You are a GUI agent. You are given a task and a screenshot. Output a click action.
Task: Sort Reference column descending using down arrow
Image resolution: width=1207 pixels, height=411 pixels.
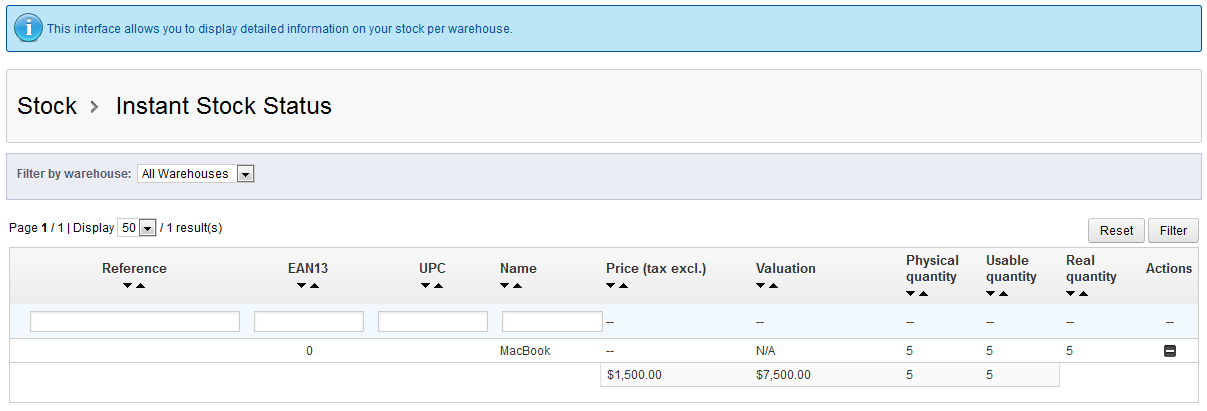pyautogui.click(x=128, y=287)
